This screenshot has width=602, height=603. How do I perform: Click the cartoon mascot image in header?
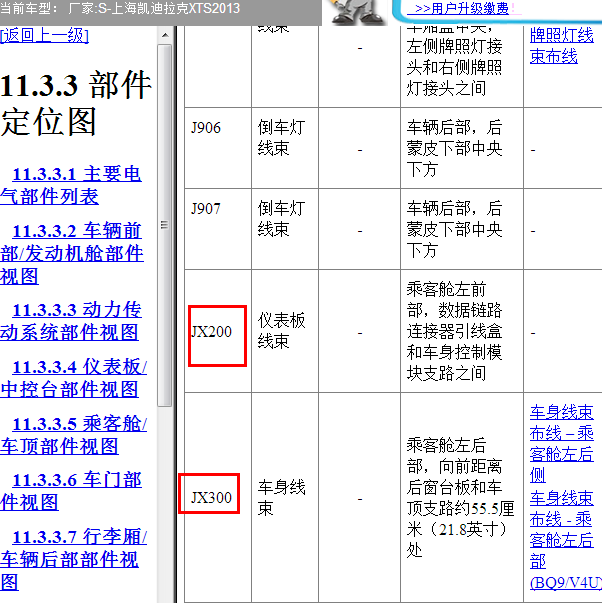click(357, 12)
